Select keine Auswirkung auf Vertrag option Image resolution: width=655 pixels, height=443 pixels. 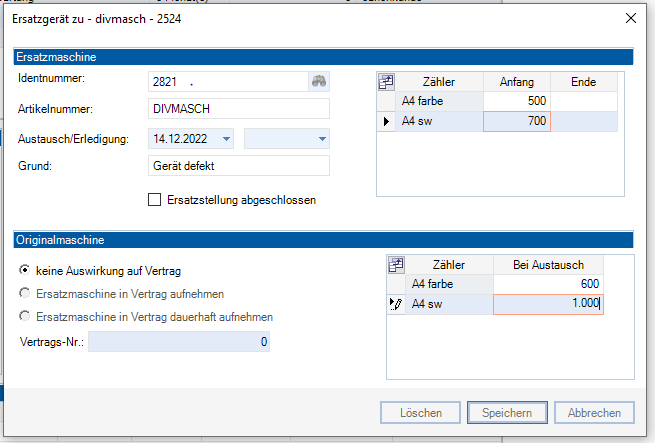click(25, 271)
